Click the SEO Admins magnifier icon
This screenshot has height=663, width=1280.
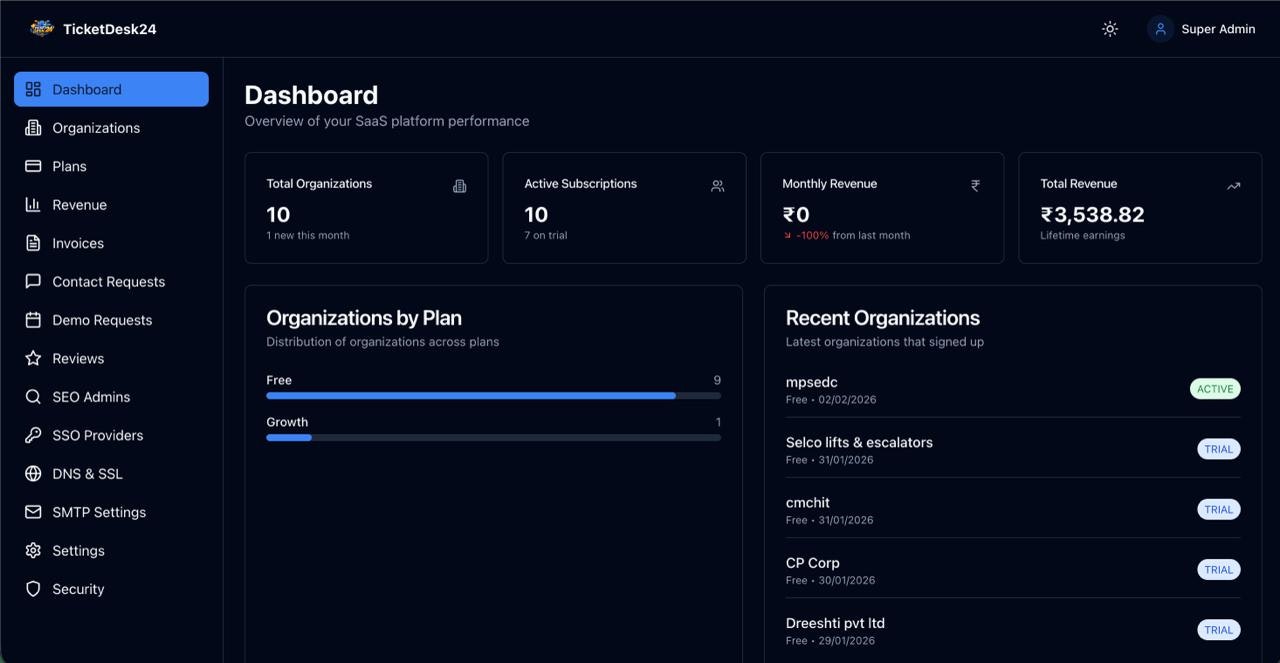click(x=33, y=397)
